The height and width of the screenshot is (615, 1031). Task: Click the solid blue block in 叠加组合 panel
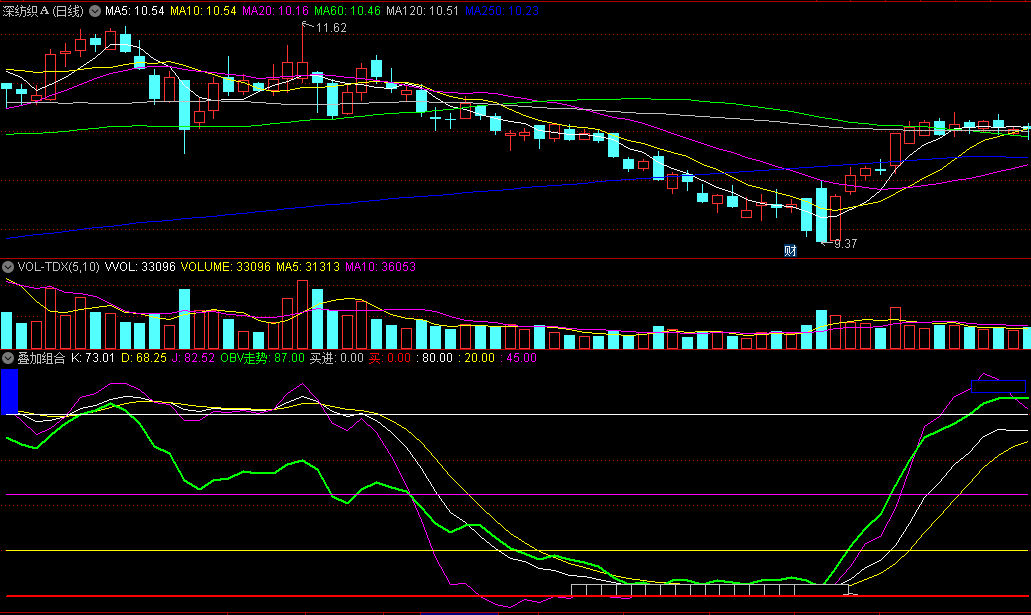click(9, 392)
